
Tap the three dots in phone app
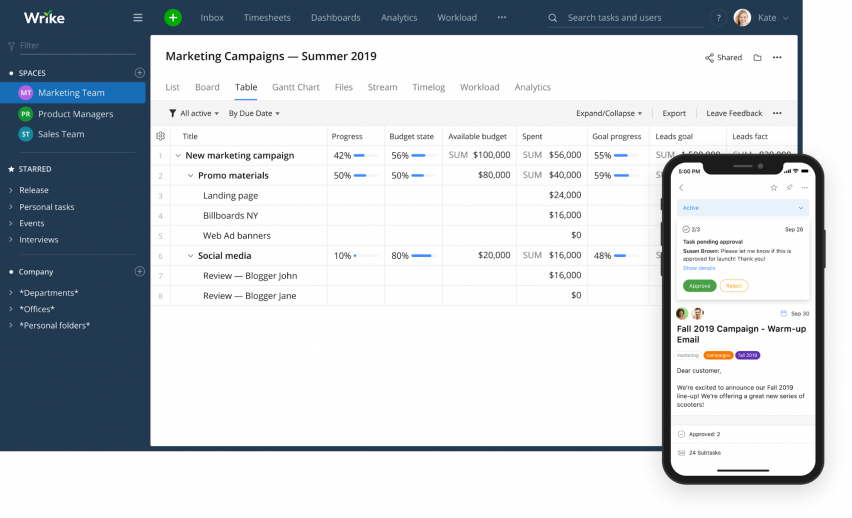805,188
